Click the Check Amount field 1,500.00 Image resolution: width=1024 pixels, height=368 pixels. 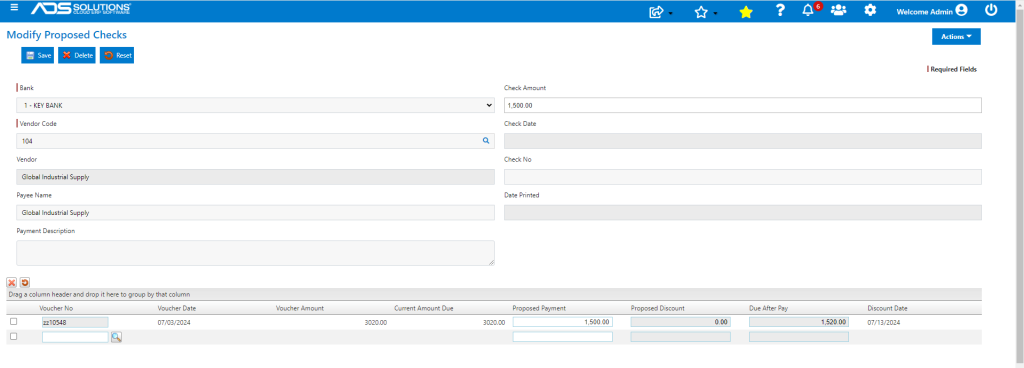(x=743, y=105)
